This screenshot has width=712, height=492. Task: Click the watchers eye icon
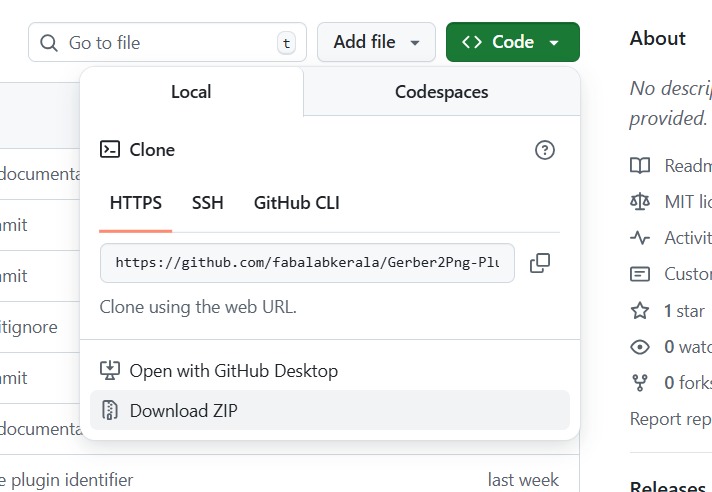click(640, 347)
